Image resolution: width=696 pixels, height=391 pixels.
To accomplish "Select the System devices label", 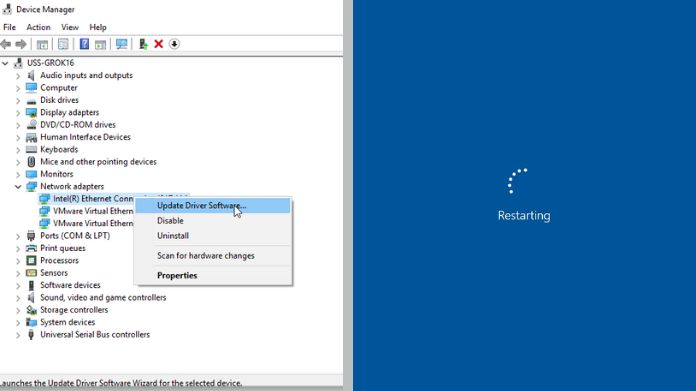I will click(67, 322).
